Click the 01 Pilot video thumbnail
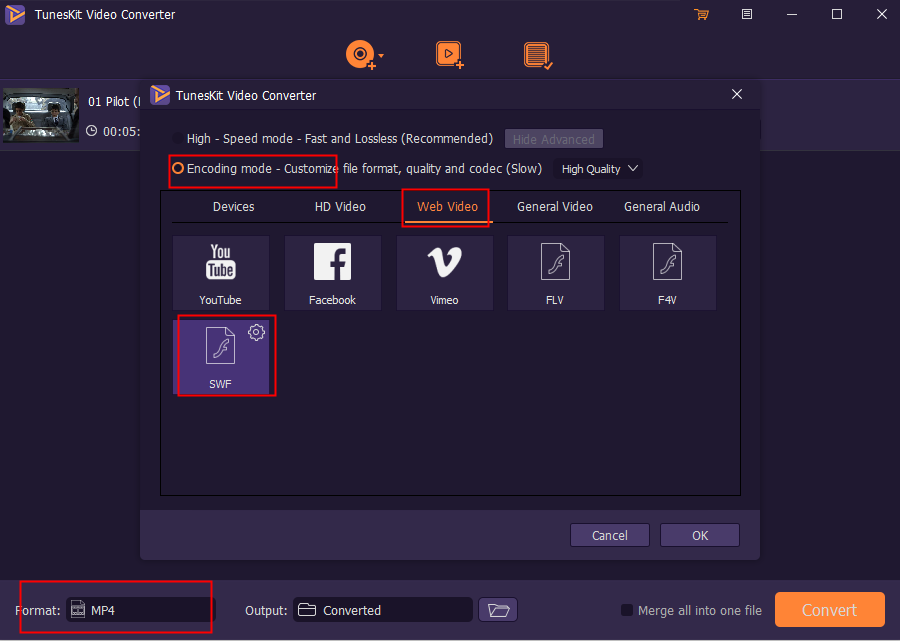 coord(41,115)
